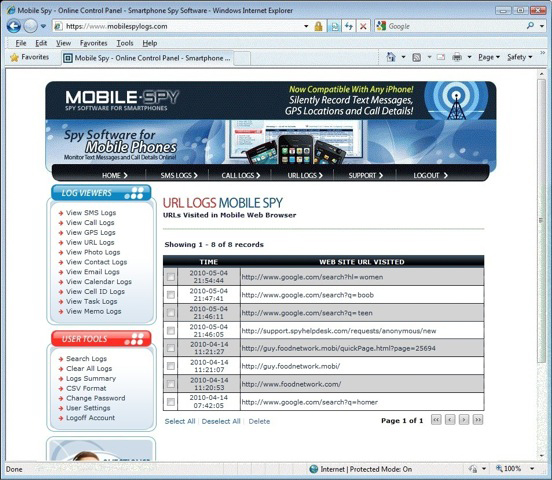Screen dimensions: 552x480
Task: Check the box for www.foodnetwork.com row
Action: [x=171, y=384]
